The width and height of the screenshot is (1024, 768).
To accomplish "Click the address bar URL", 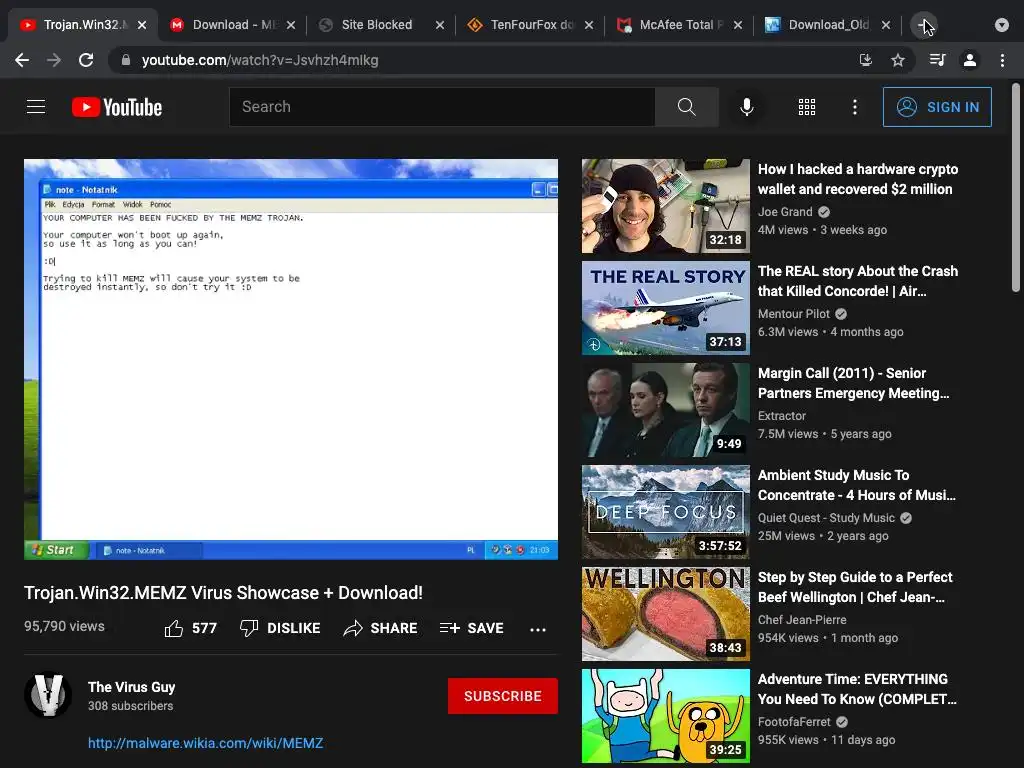I will pos(260,60).
